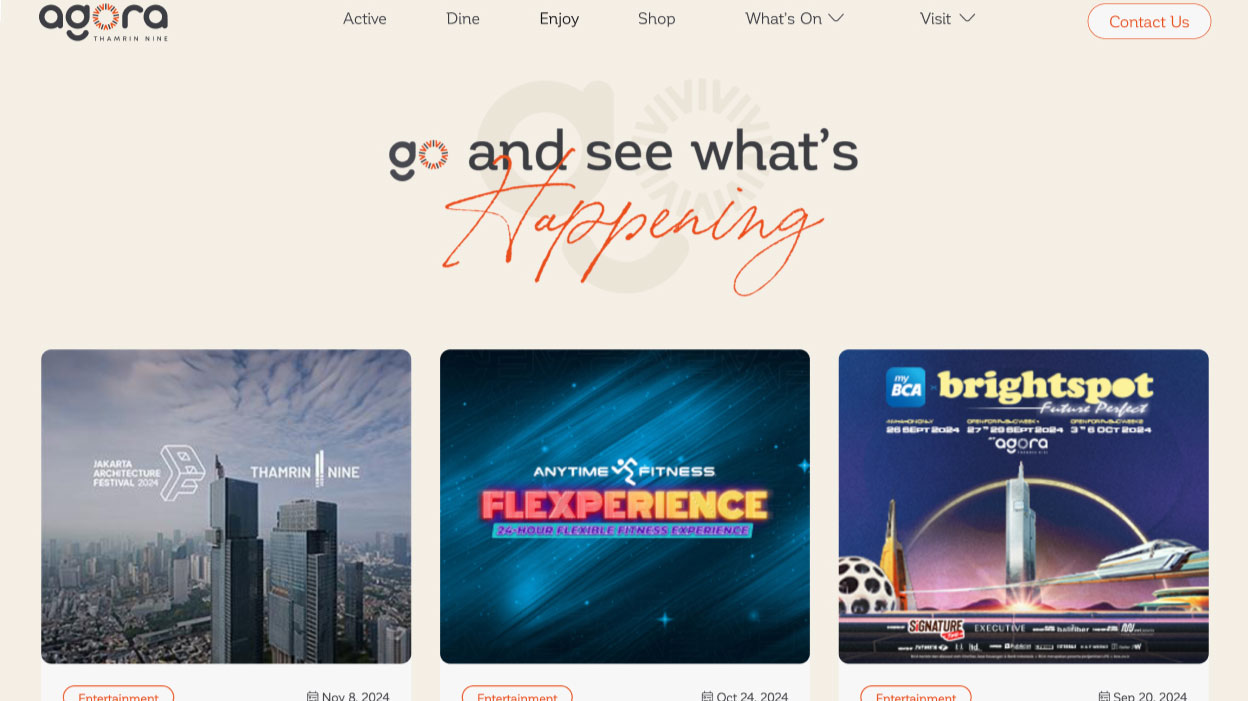Open the Anytime Fitness Flexperience event image
Viewport: 1248px width, 701px height.
click(x=625, y=506)
